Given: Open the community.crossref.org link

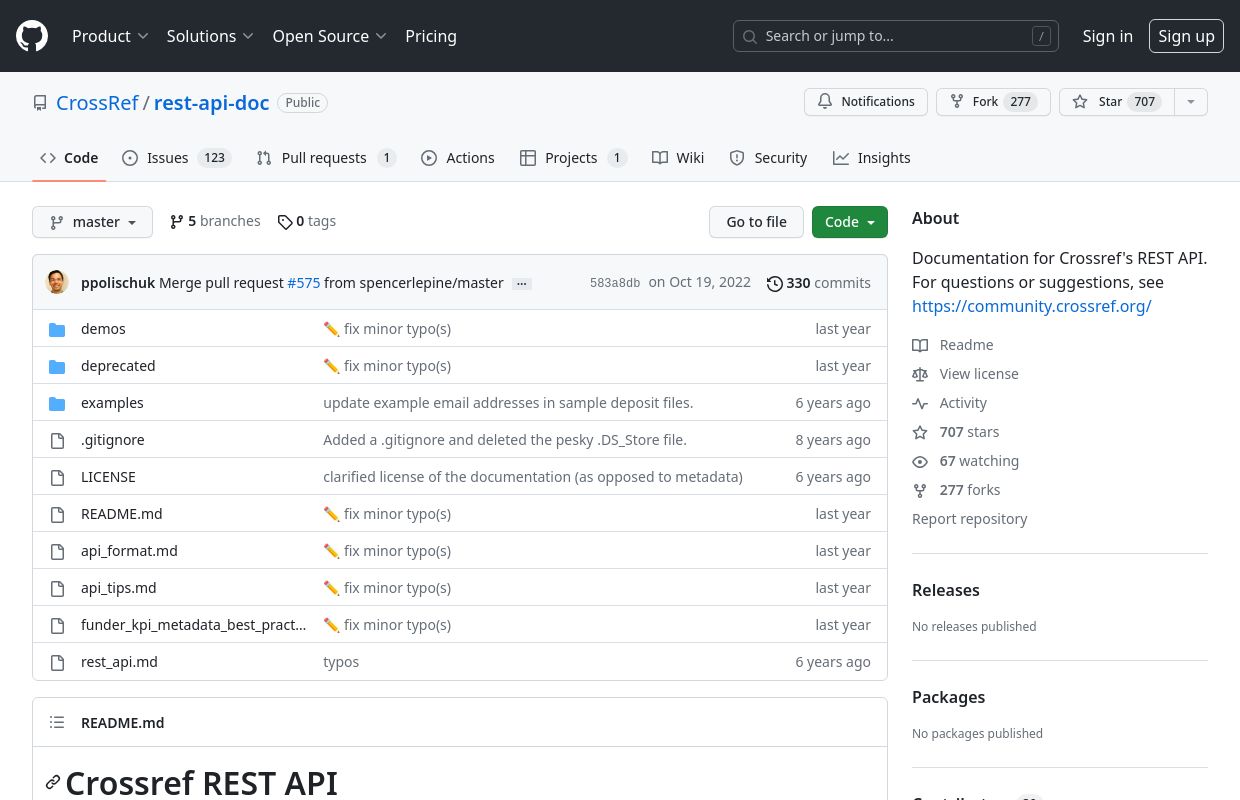Looking at the screenshot, I should tap(1032, 306).
